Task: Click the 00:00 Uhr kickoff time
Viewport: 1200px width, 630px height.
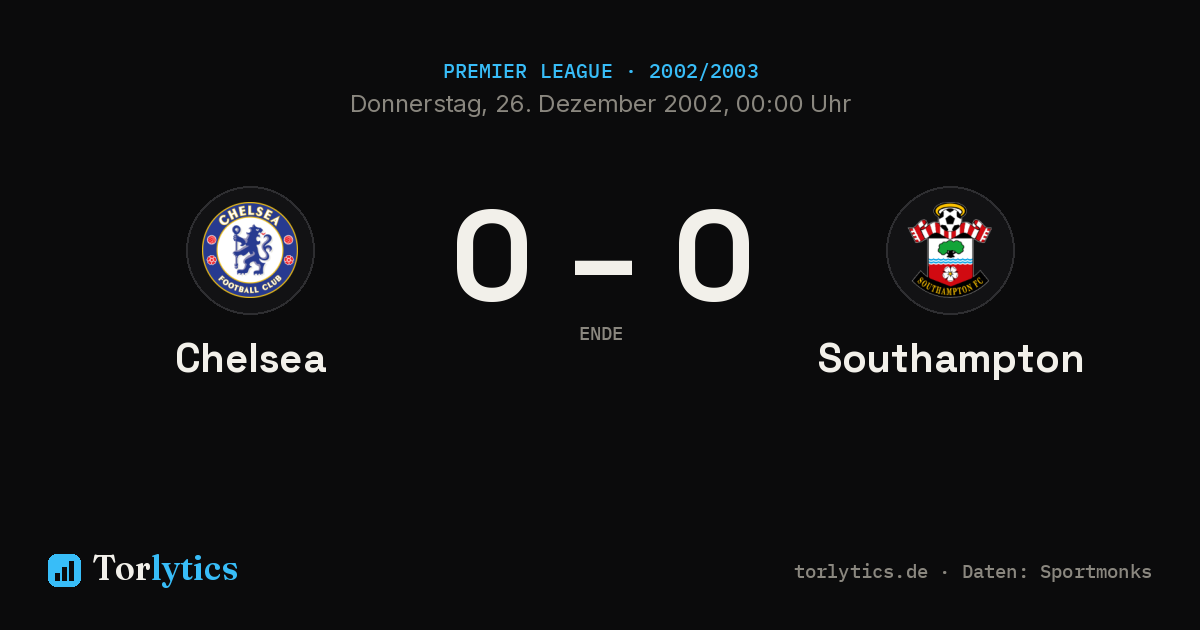Action: pyautogui.click(x=794, y=104)
